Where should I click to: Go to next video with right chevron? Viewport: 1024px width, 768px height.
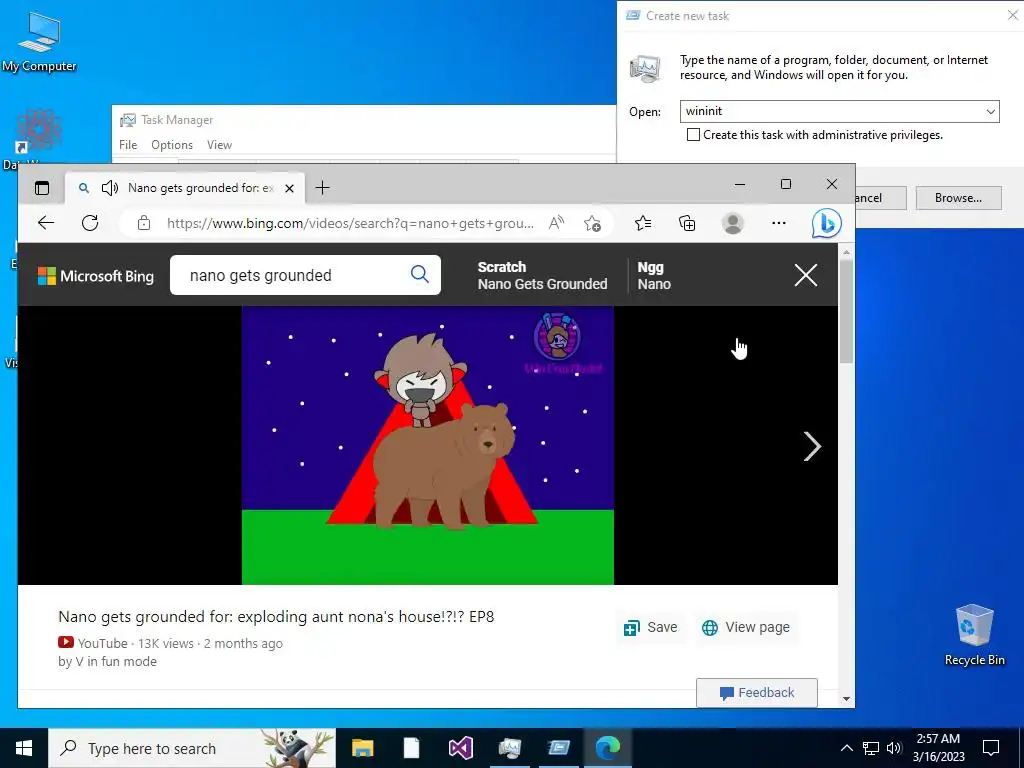tap(812, 447)
